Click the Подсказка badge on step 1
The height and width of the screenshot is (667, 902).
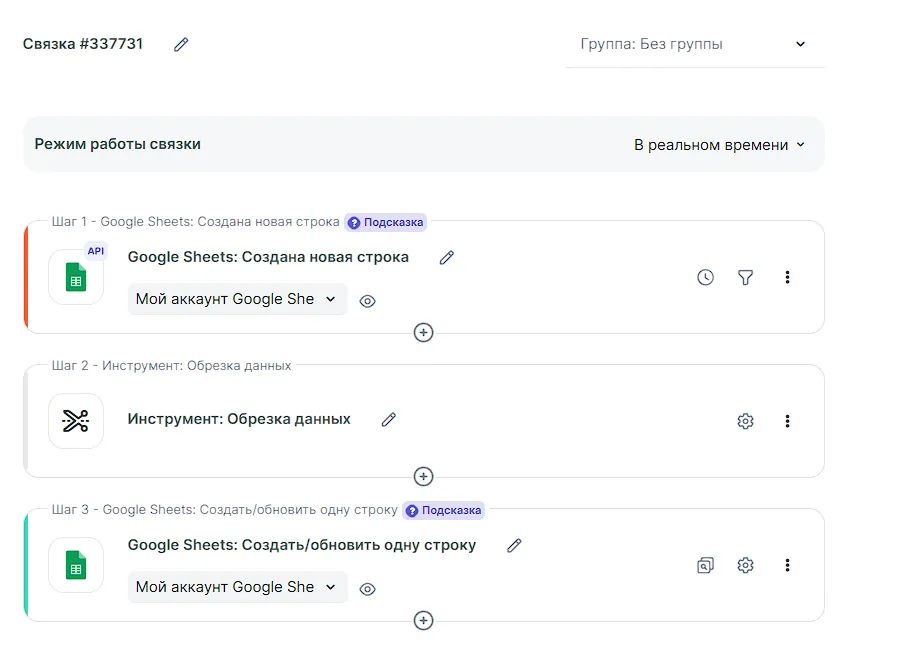click(x=386, y=222)
